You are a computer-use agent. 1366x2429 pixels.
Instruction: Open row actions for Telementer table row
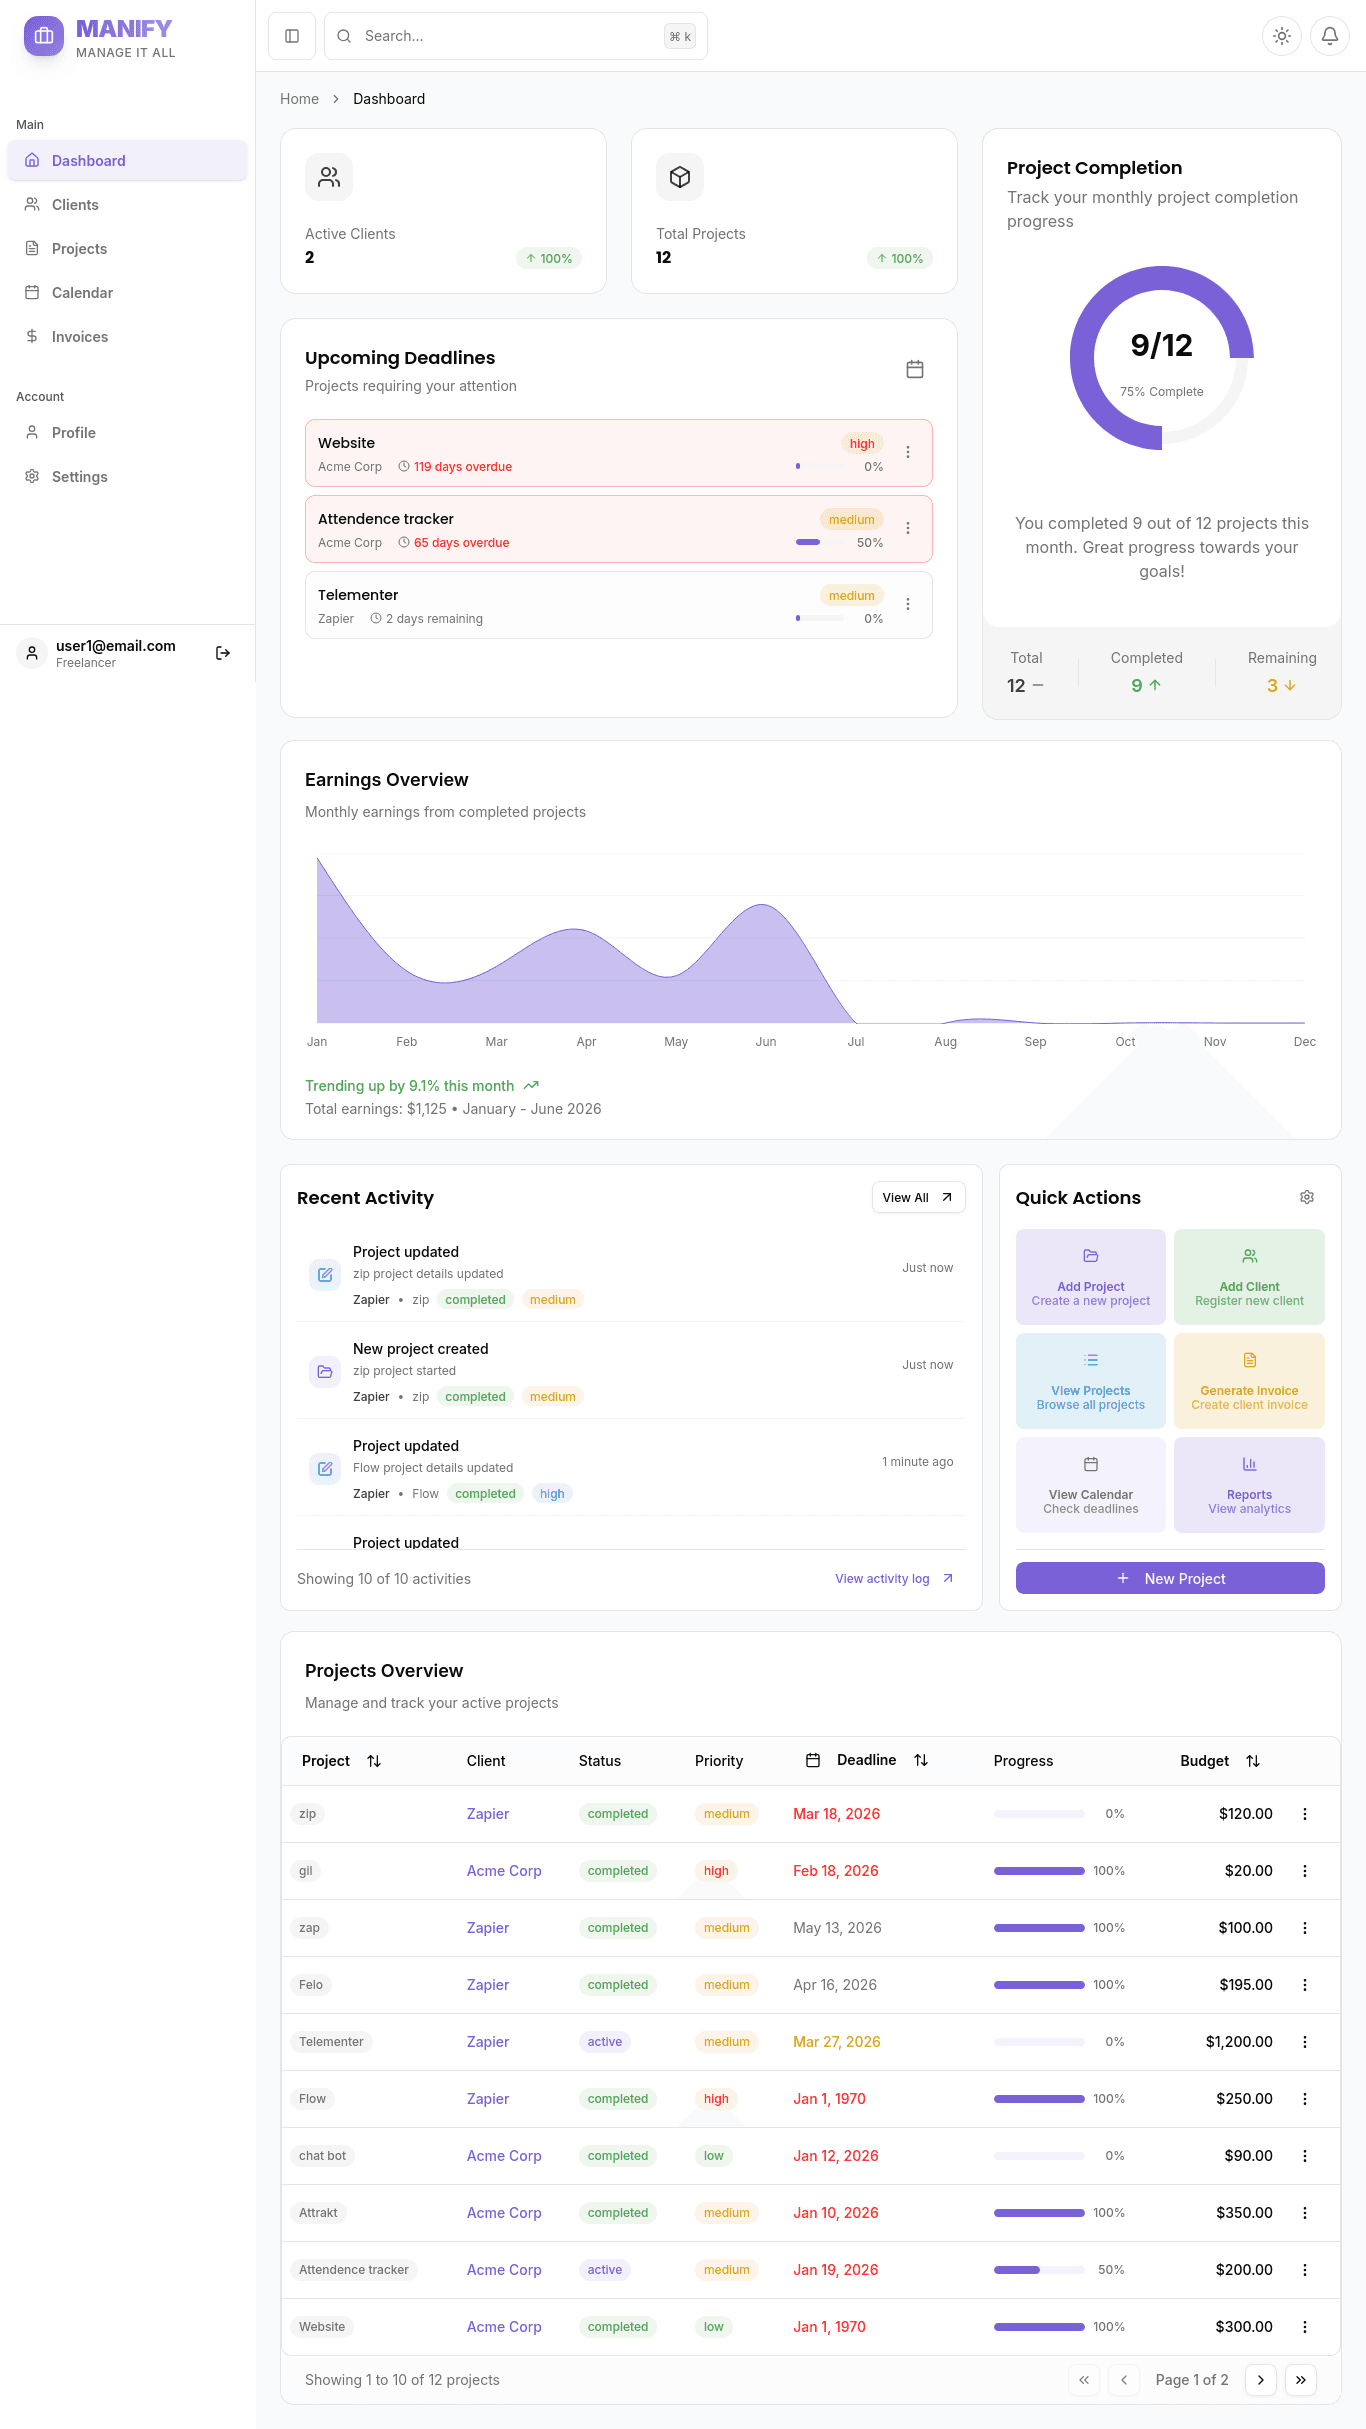(x=1304, y=2042)
